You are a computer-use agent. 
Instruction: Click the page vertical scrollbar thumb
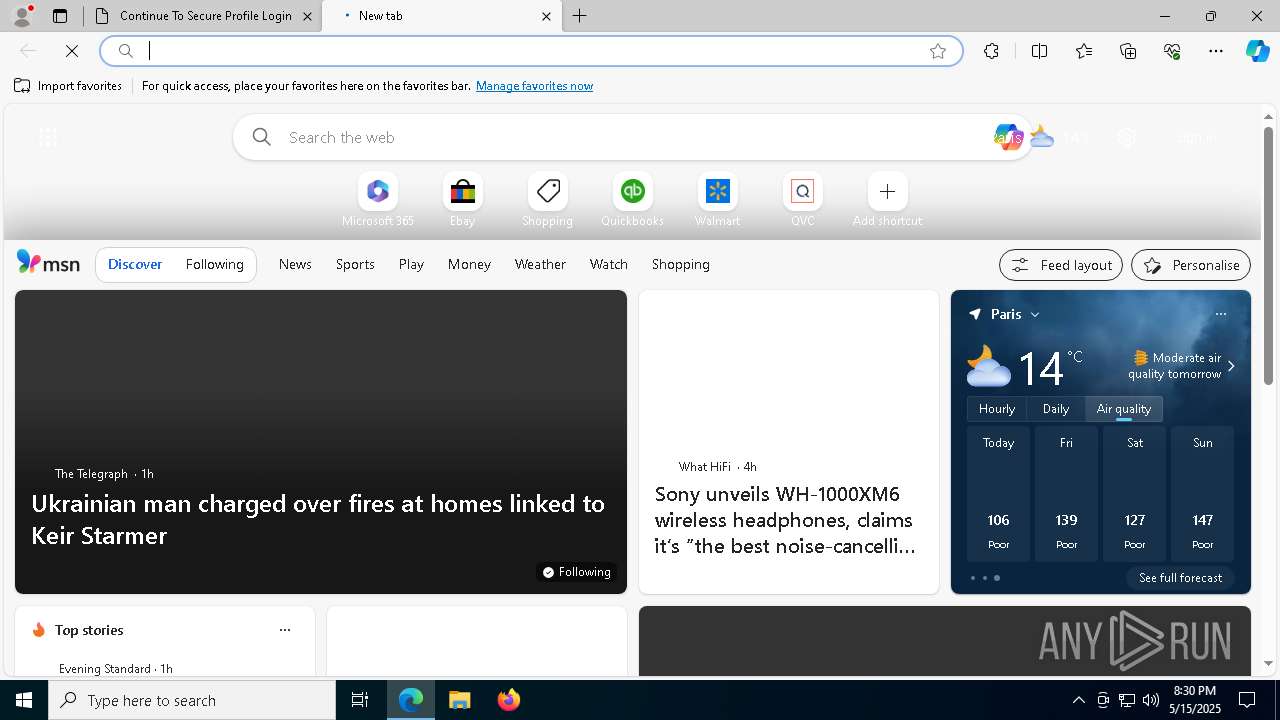(x=1268, y=255)
